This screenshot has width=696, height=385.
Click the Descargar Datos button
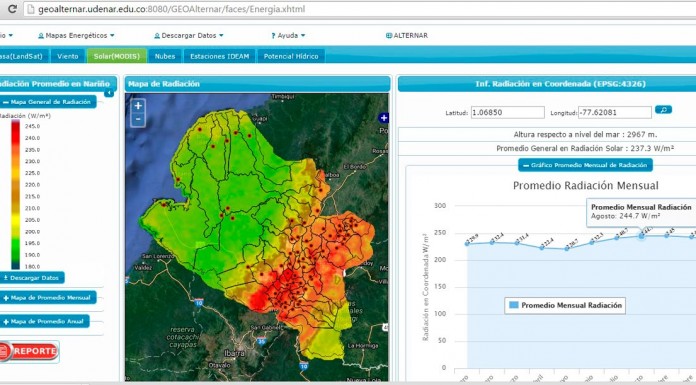[x=32, y=278]
